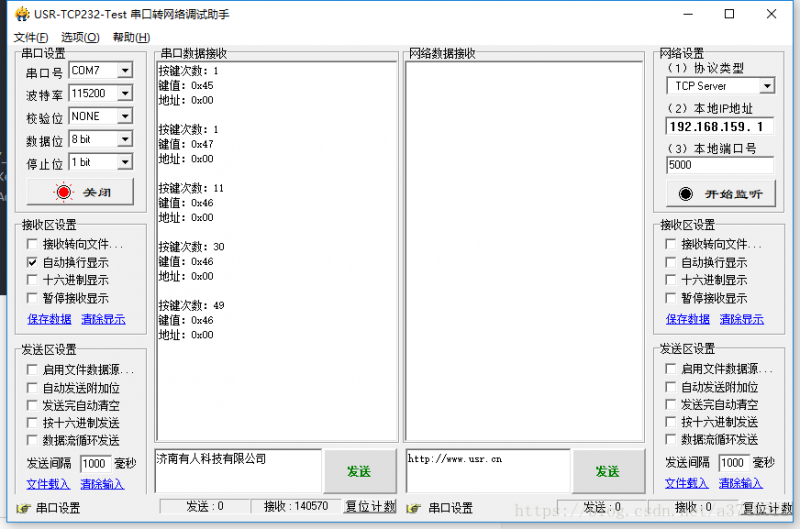Open the 选项(O) menu
800x529 pixels.
click(x=80, y=37)
